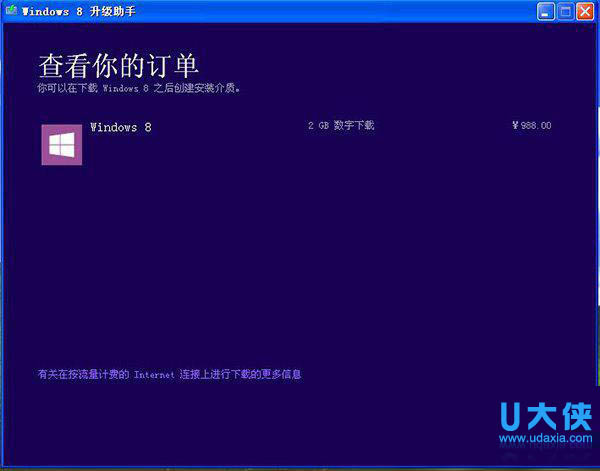The height and width of the screenshot is (471, 600).
Task: Open link about metered Internet connection downloads
Action: pos(170,374)
